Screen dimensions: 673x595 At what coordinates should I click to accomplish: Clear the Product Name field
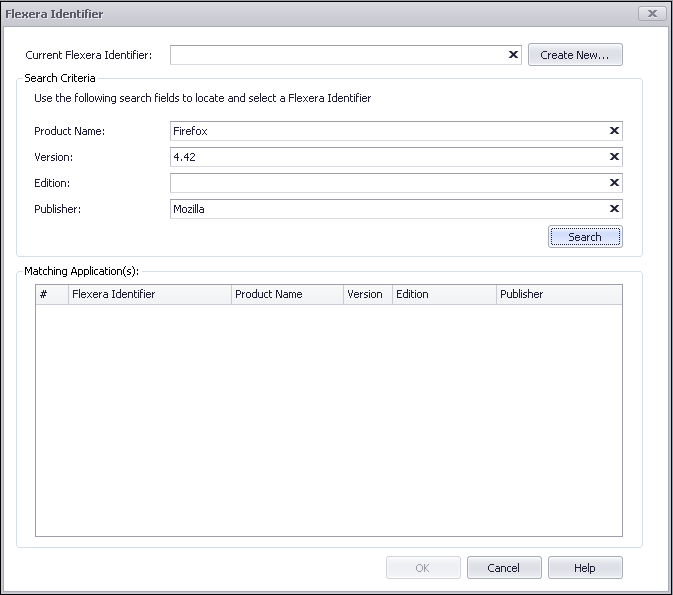pyautogui.click(x=614, y=131)
